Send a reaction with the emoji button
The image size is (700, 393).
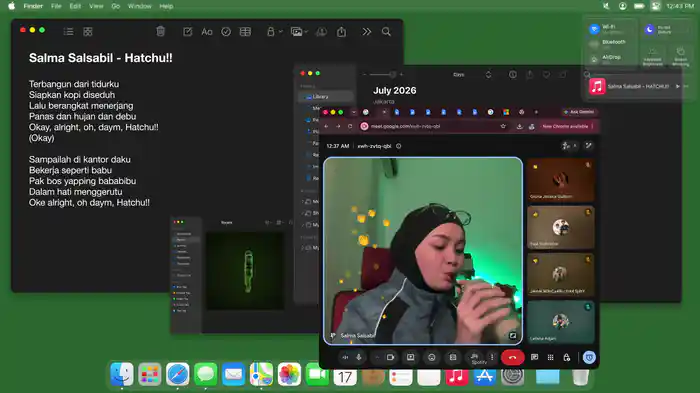[x=432, y=357]
